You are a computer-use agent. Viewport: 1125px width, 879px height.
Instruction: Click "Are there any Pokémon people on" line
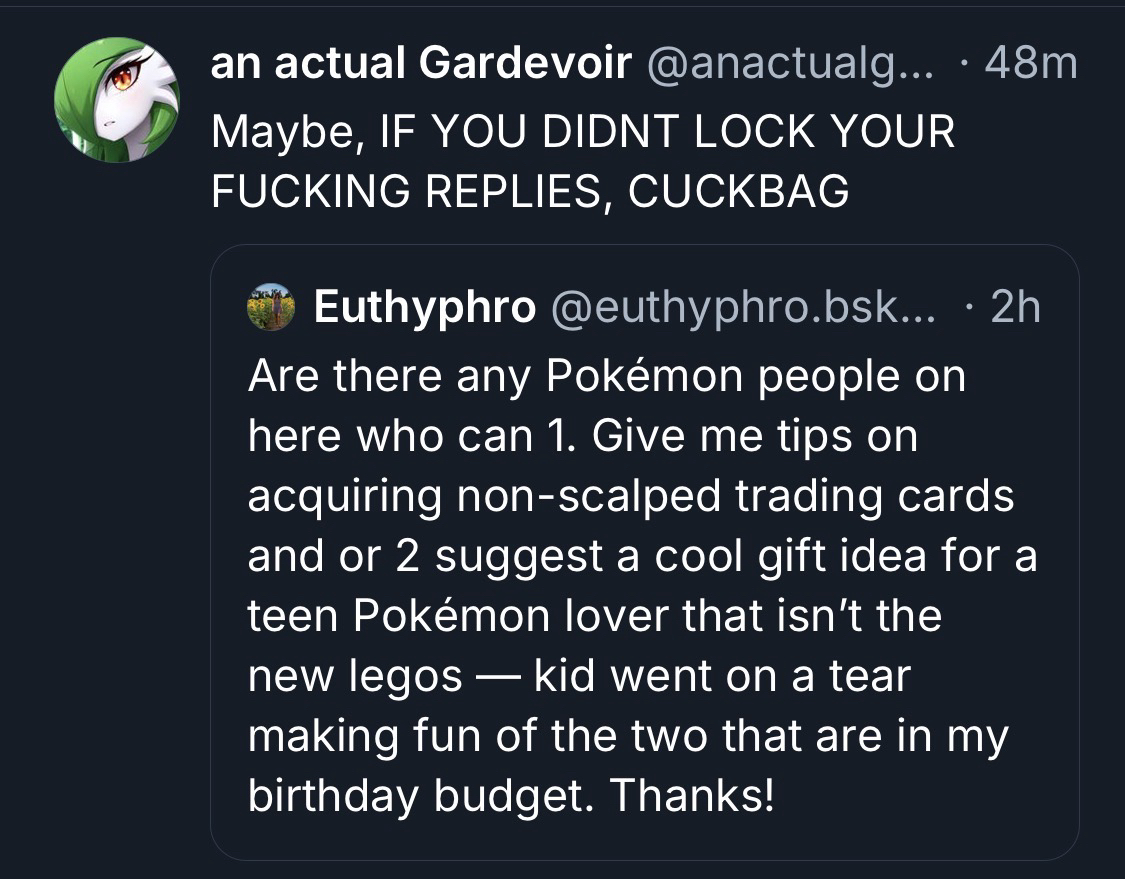pos(606,377)
